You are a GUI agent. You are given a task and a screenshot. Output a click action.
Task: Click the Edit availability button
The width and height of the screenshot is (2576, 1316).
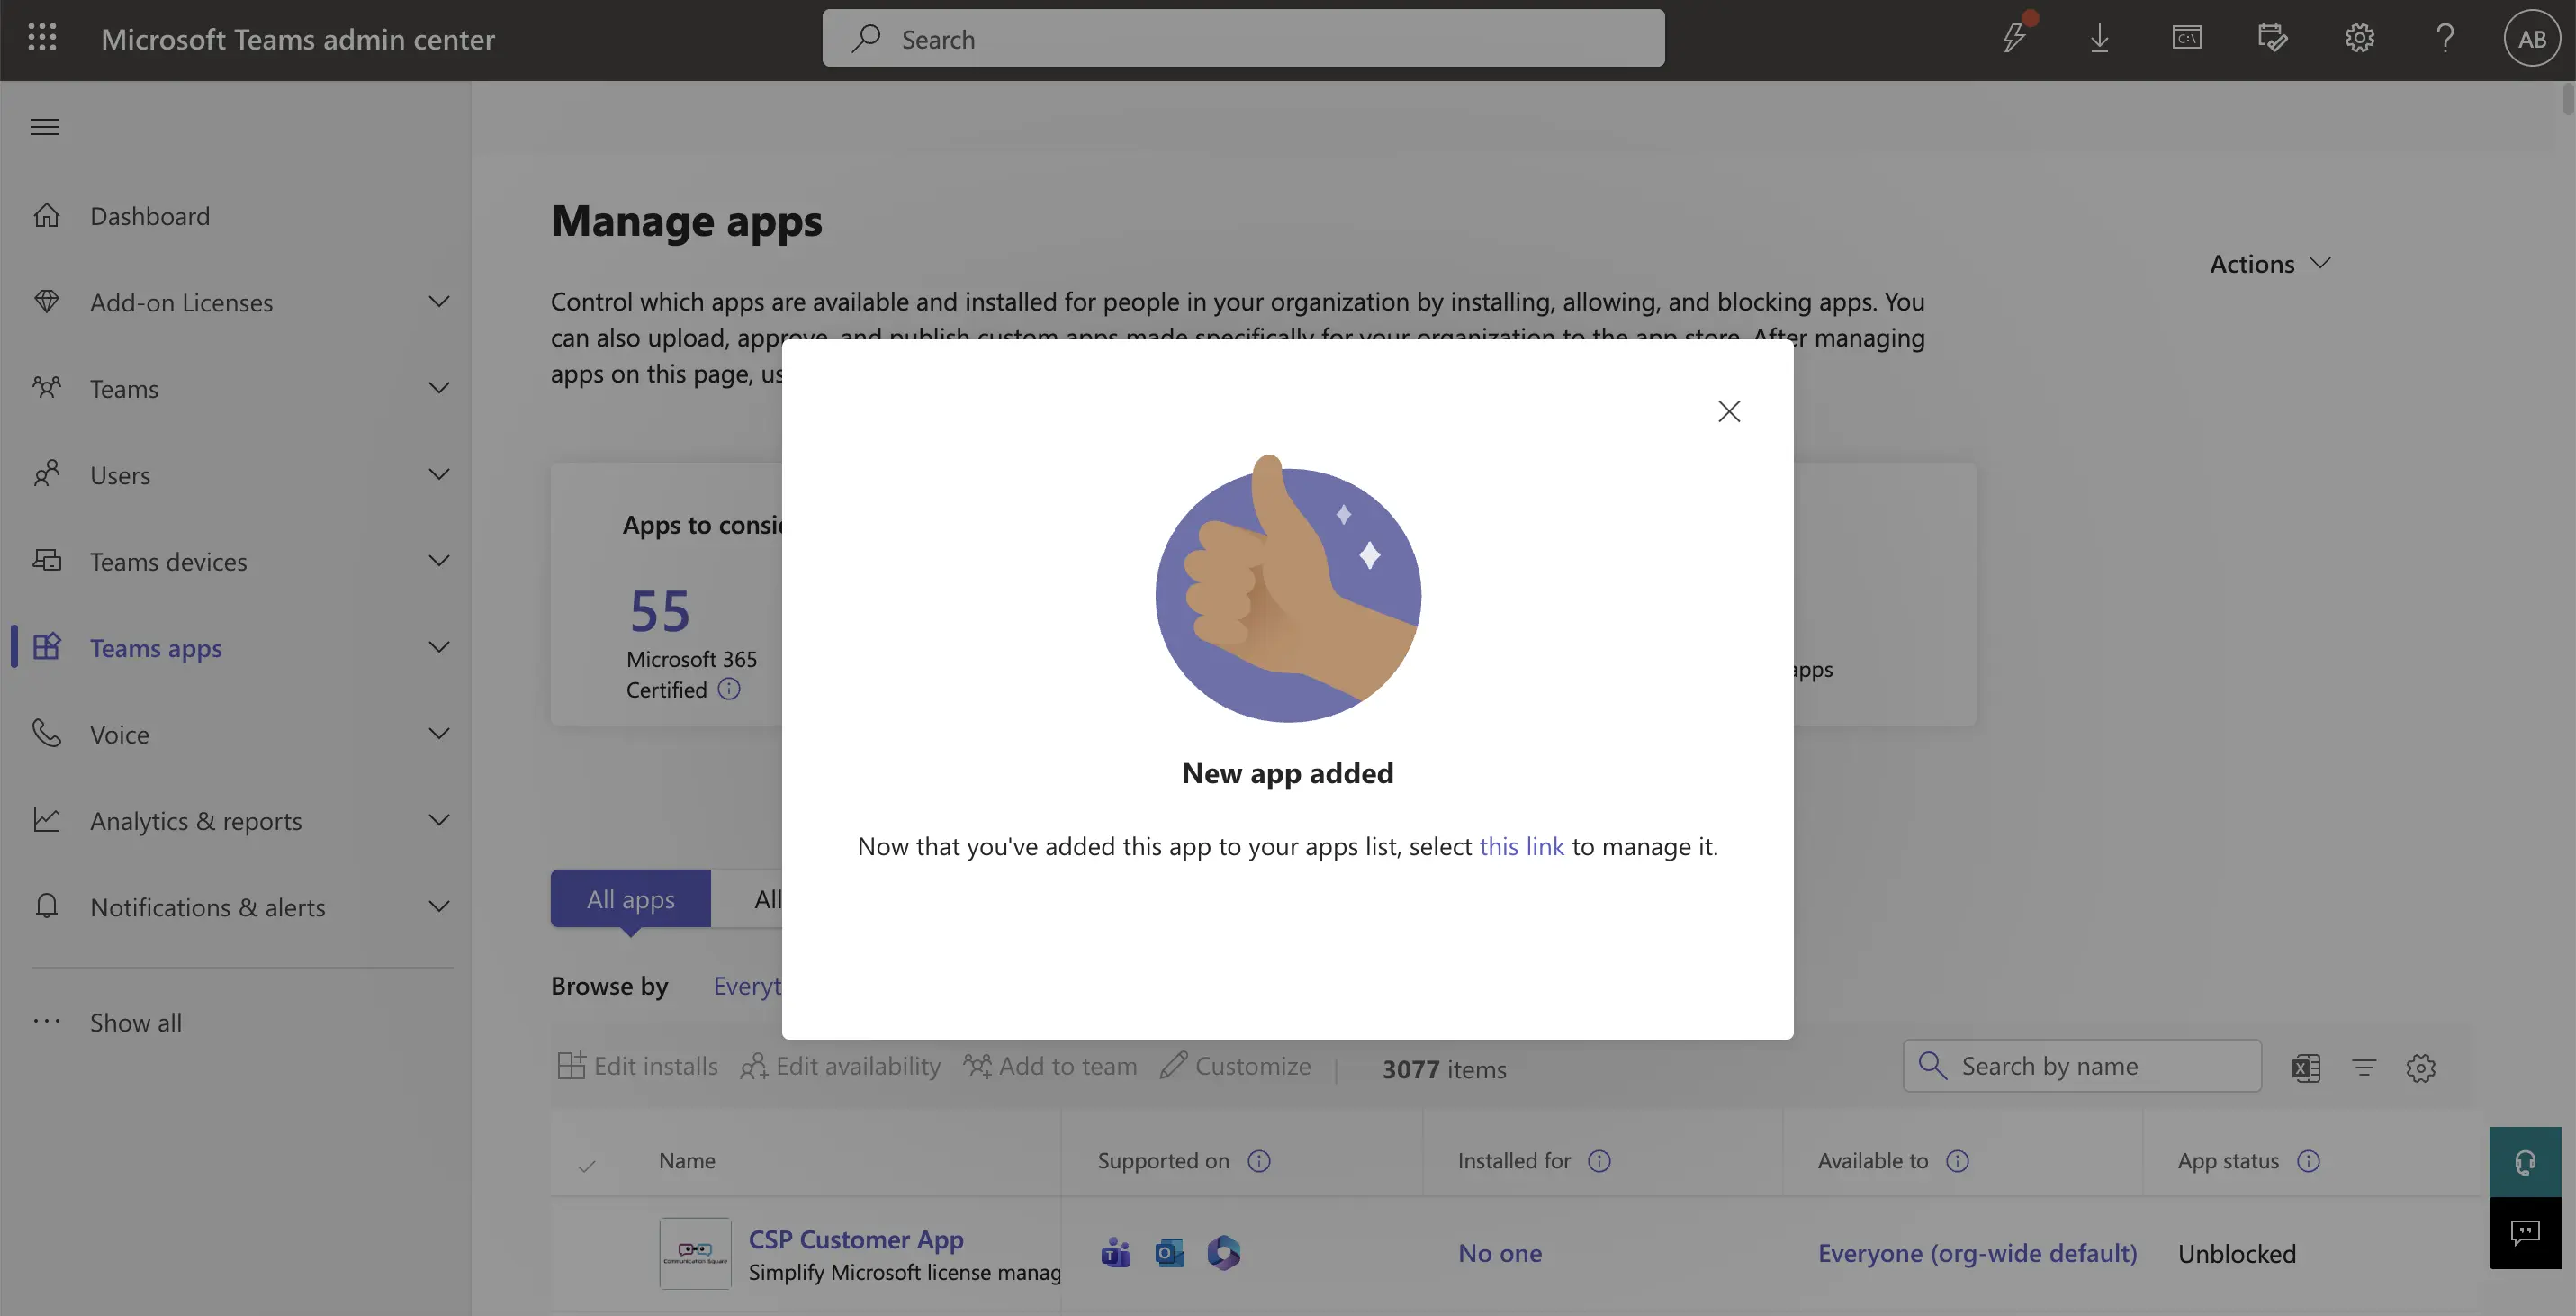click(x=840, y=1066)
